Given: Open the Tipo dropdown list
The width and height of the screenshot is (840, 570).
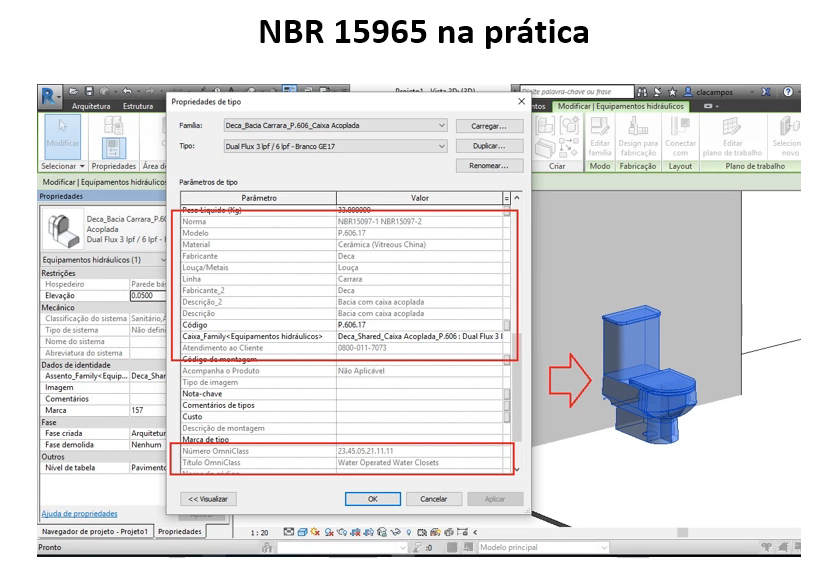Looking at the screenshot, I should [442, 146].
